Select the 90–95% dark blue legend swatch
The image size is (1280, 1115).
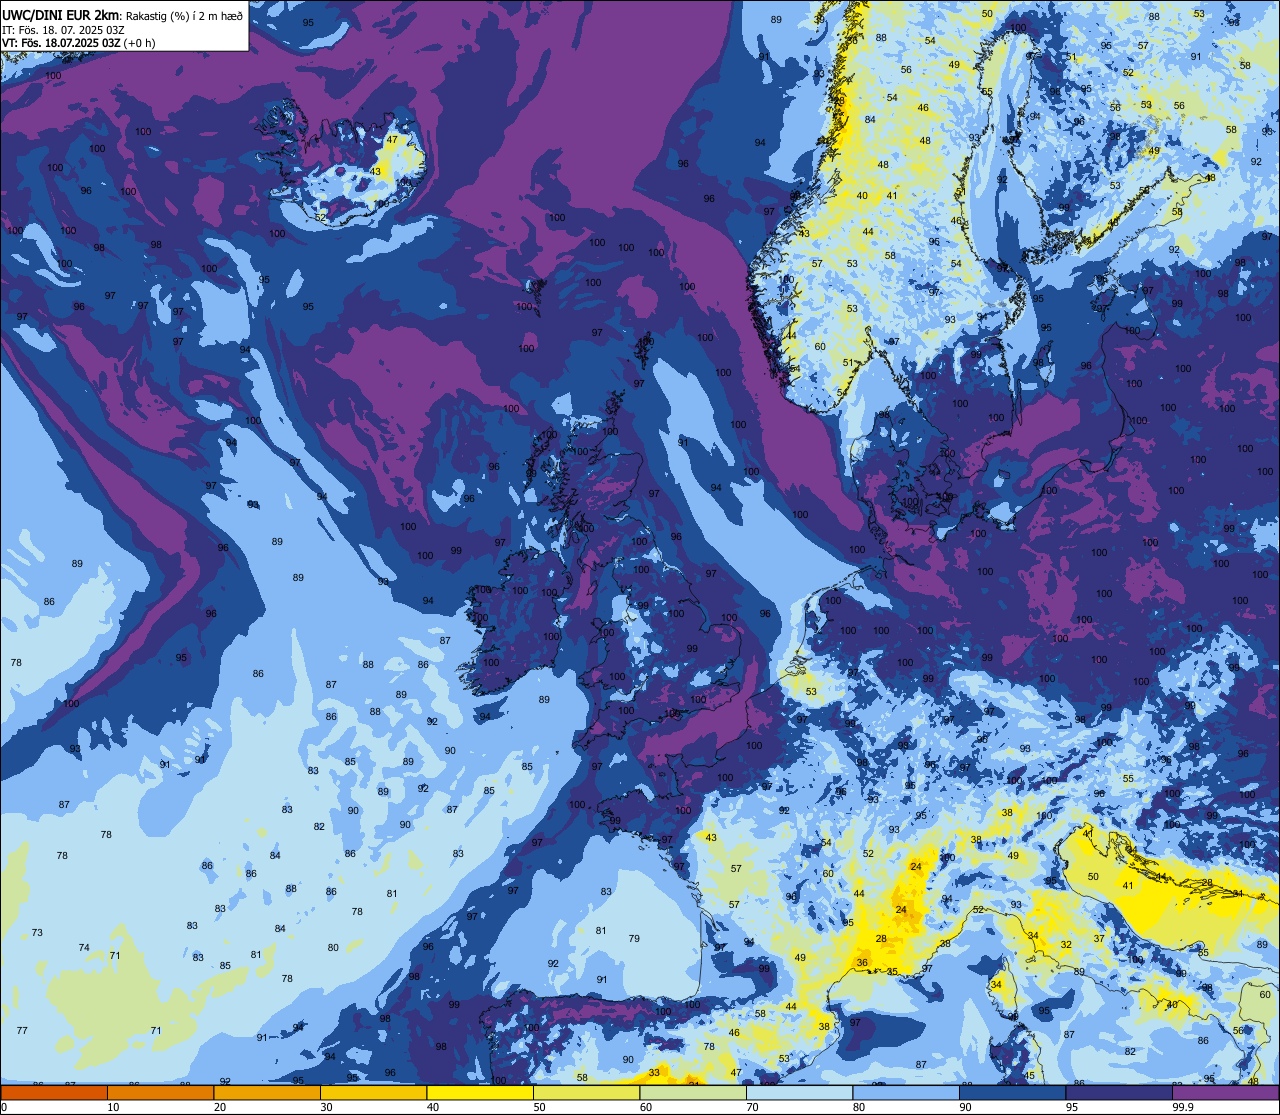click(x=1012, y=1092)
